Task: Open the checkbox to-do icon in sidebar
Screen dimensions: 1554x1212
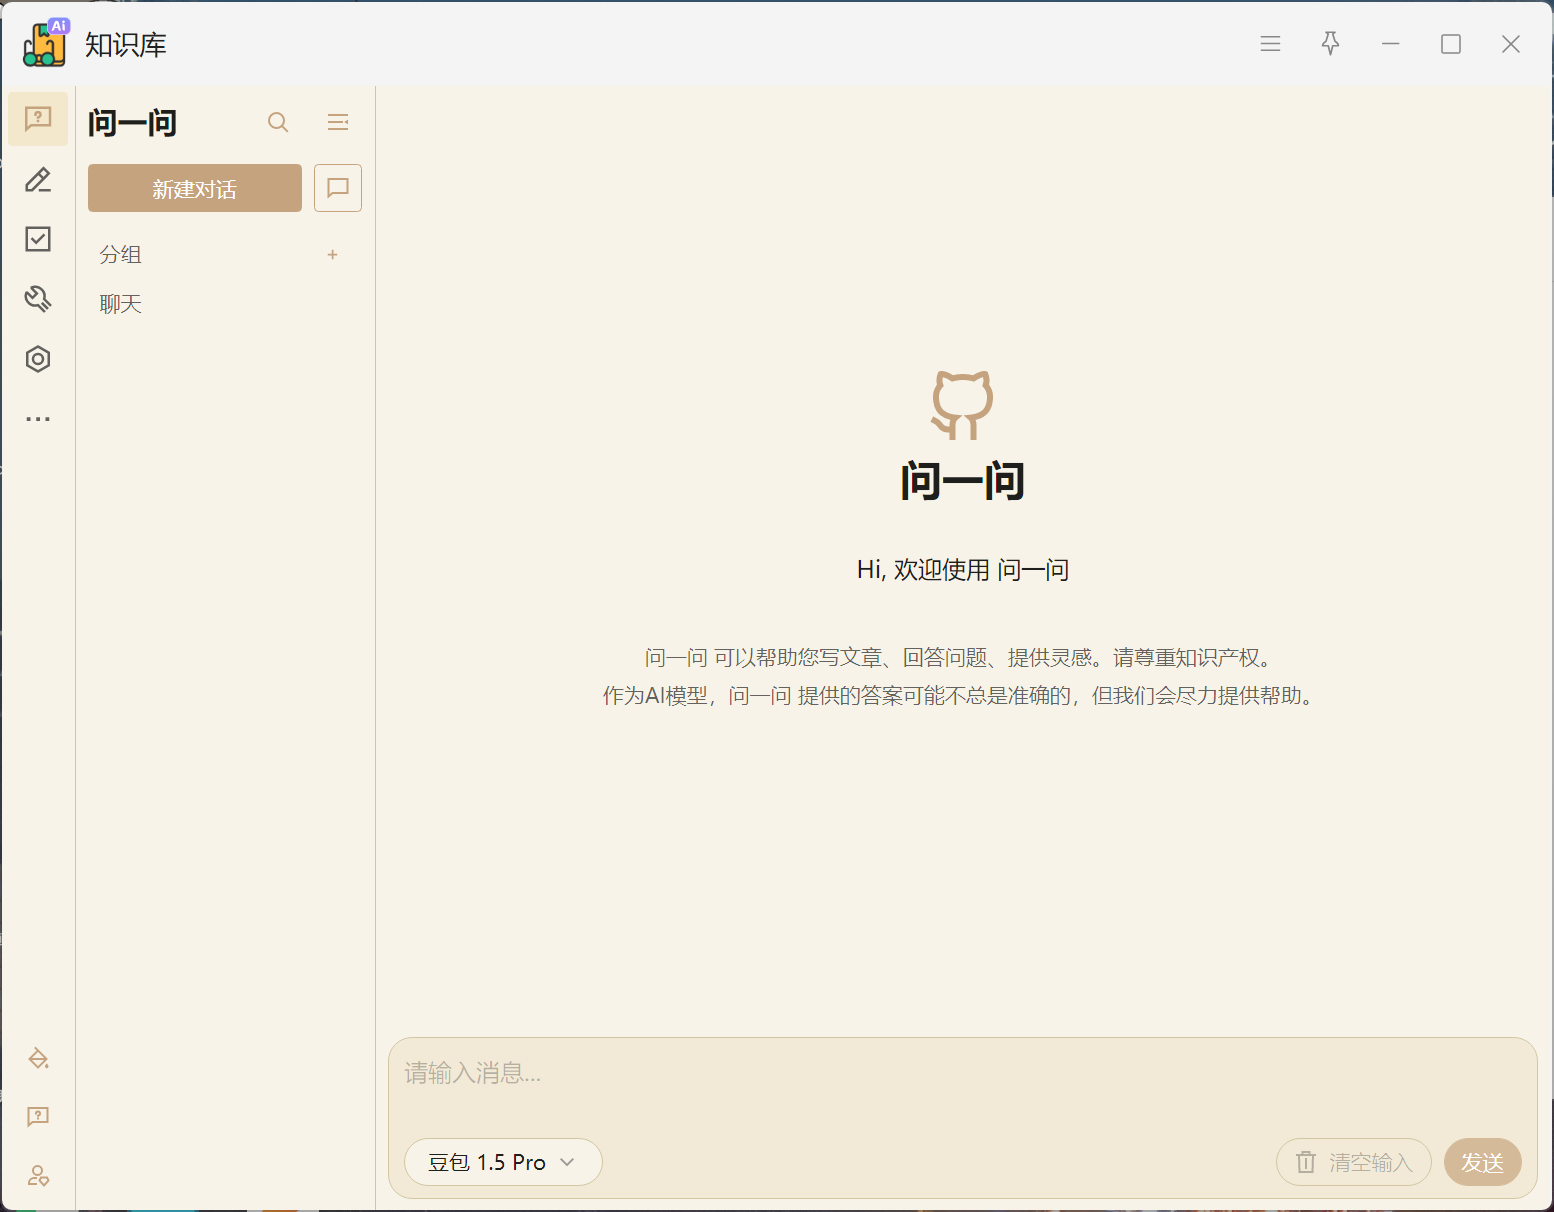Action: pyautogui.click(x=38, y=239)
